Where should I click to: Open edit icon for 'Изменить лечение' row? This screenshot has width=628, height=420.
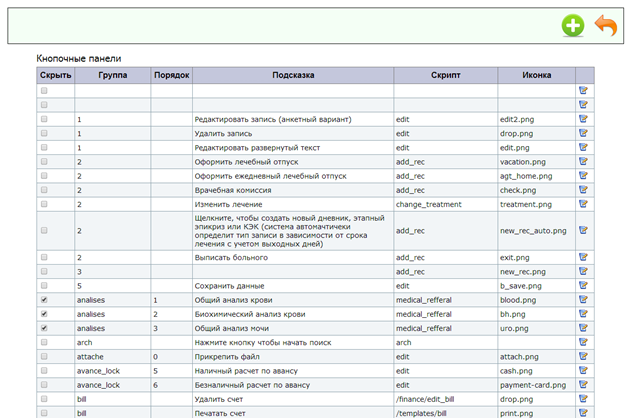point(584,203)
